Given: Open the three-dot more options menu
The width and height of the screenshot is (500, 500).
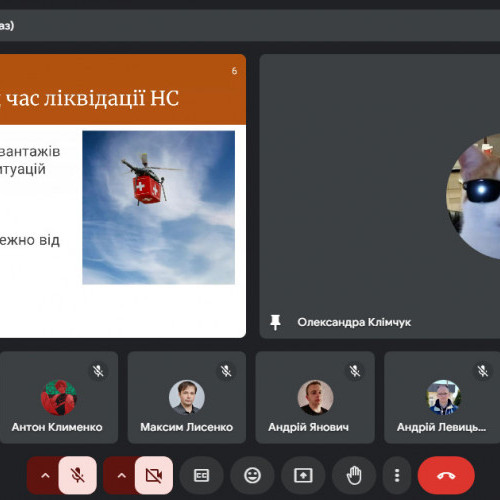Looking at the screenshot, I should pyautogui.click(x=397, y=475).
